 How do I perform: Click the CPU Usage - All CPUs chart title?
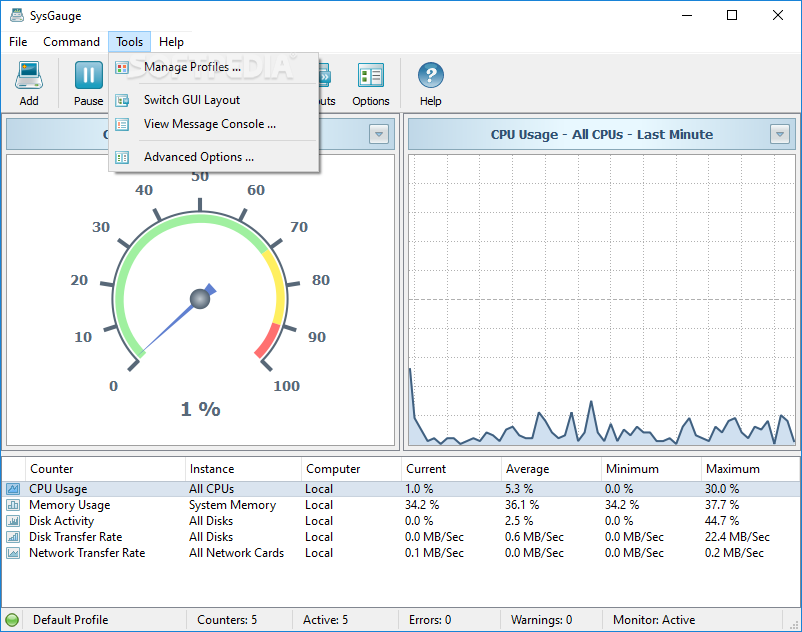[x=602, y=134]
